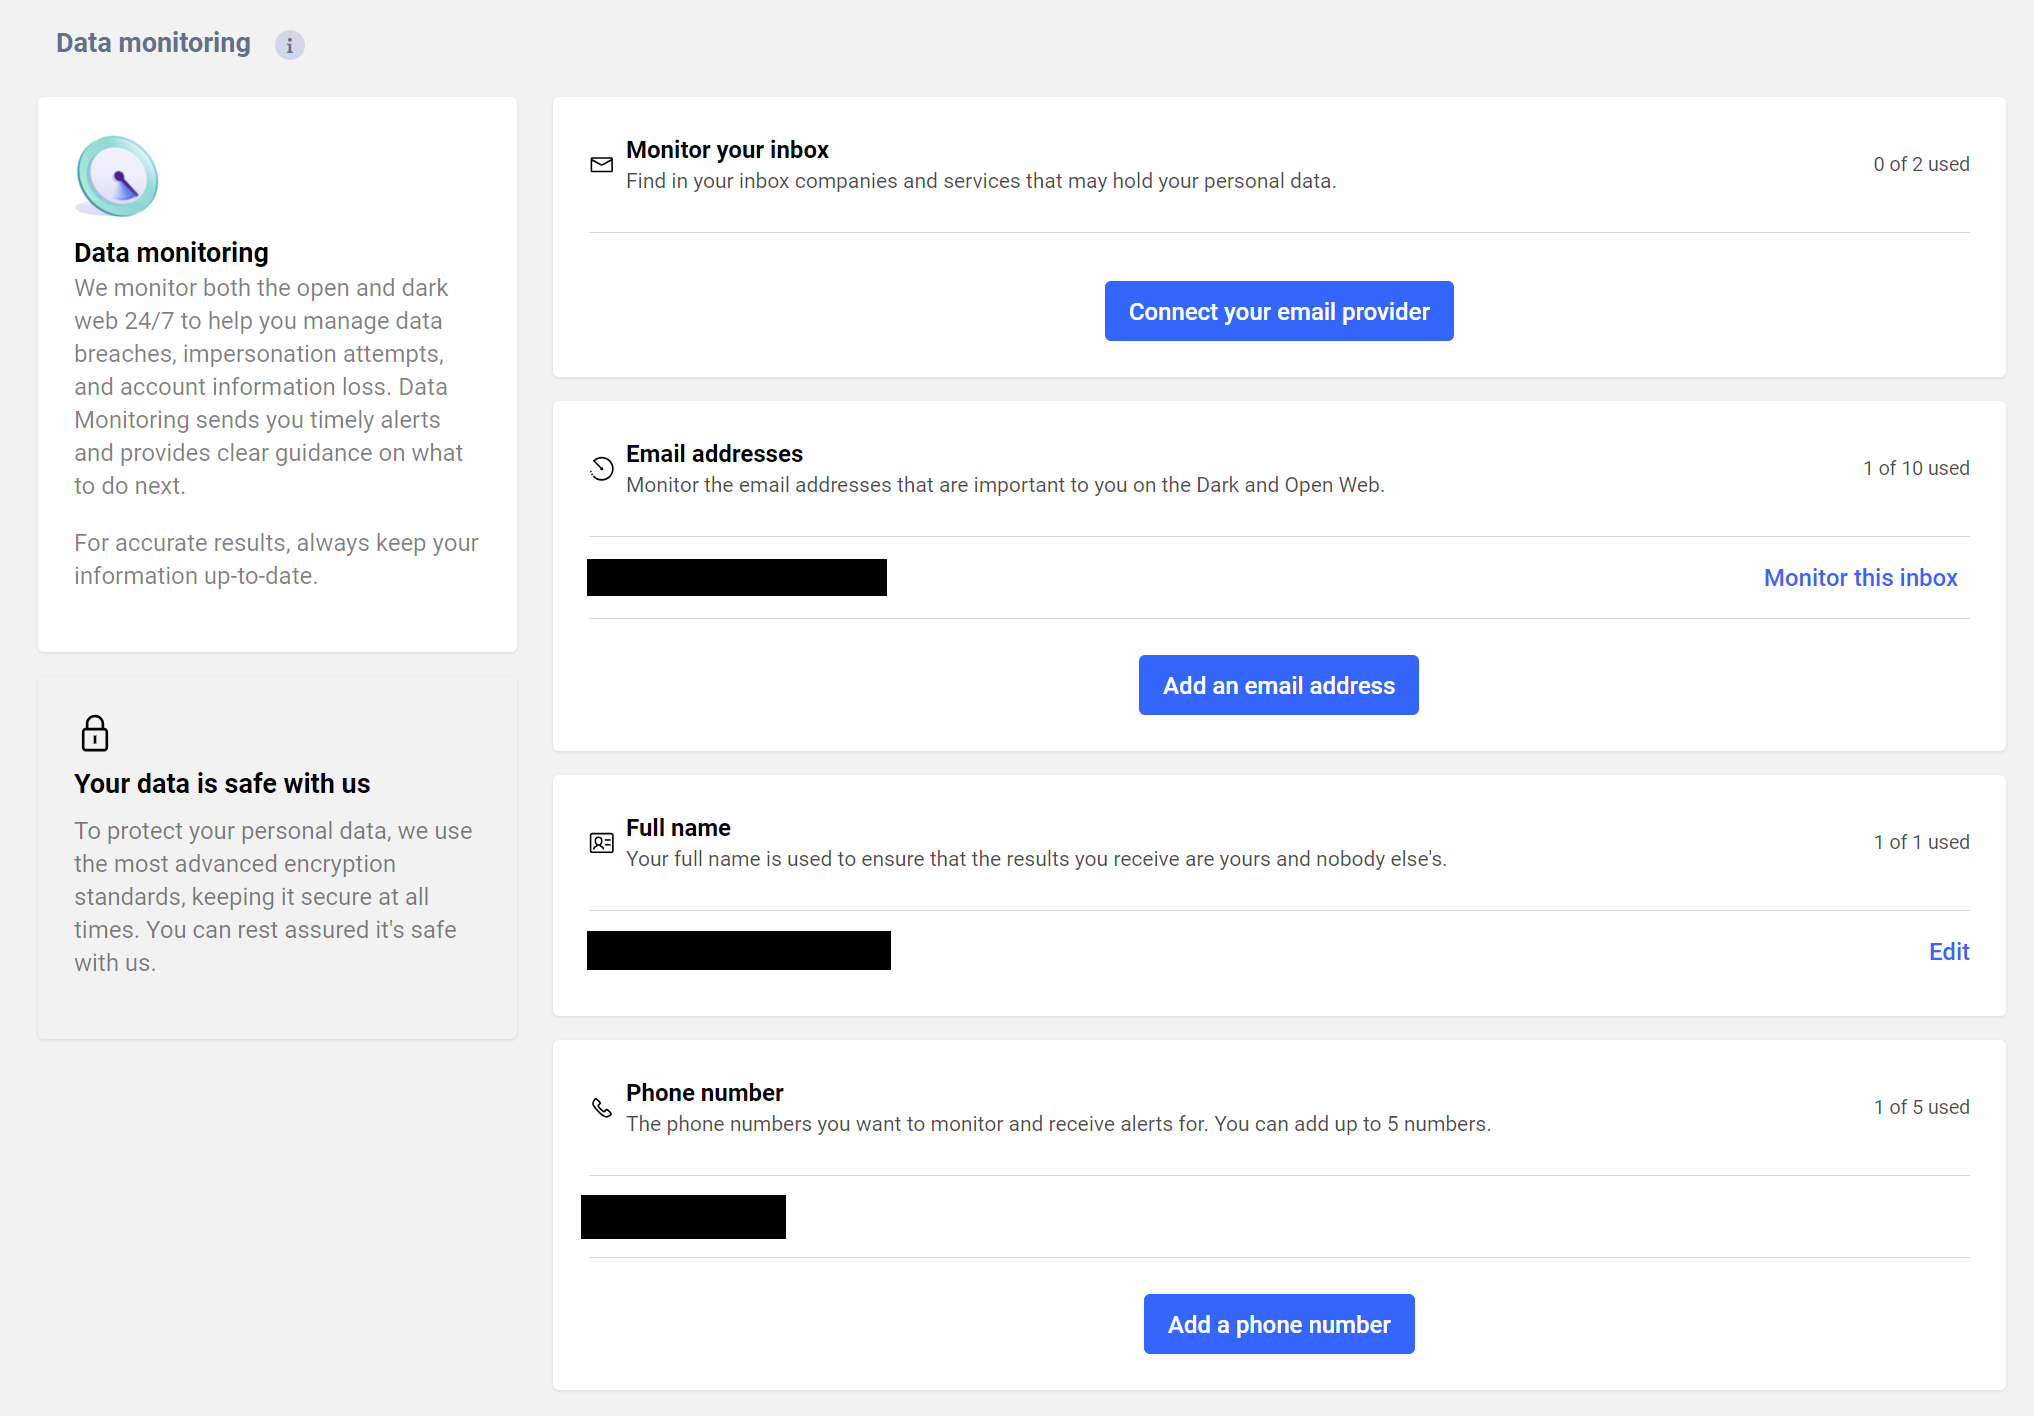Open Monitor this inbox

point(1860,577)
